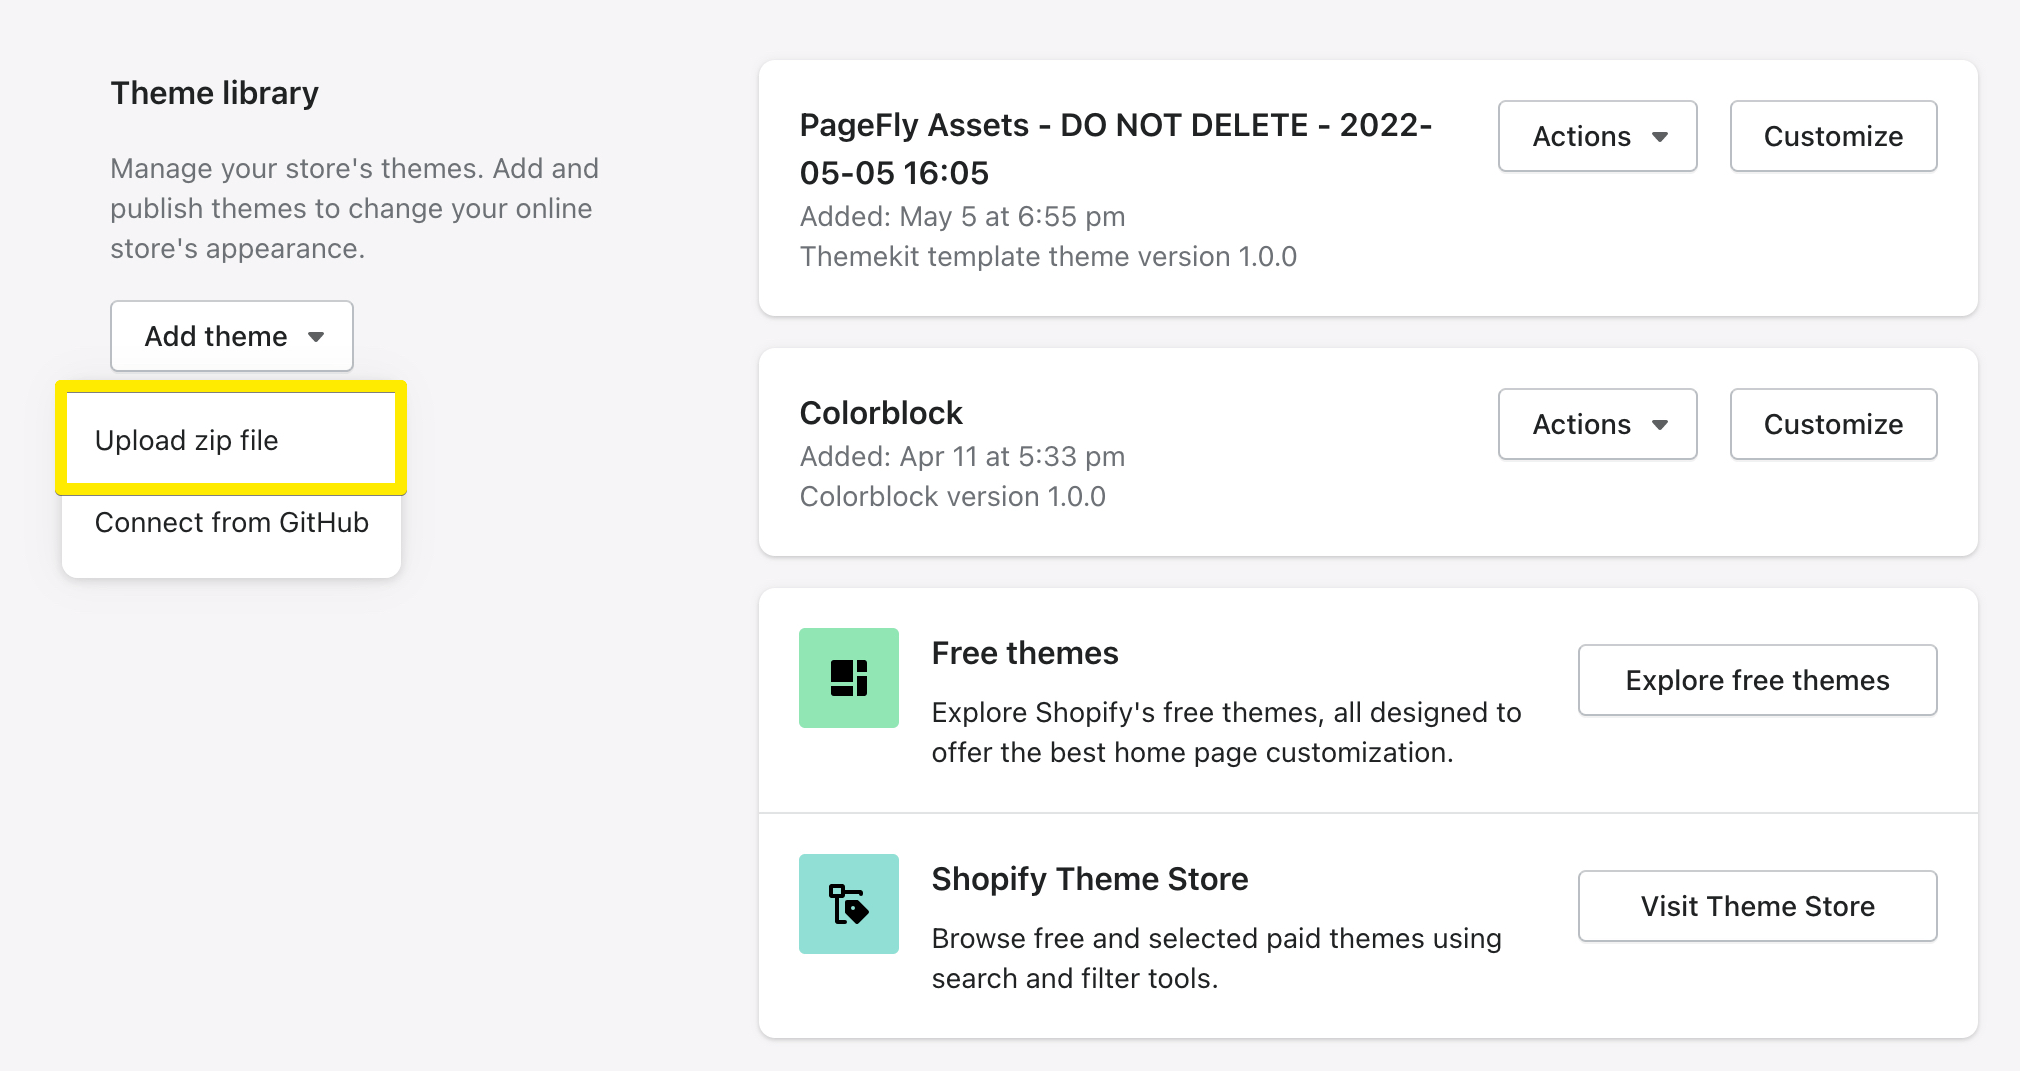The height and width of the screenshot is (1071, 2020).
Task: Click the Actions chevron beside Customize on Colorblock
Action: click(x=1662, y=424)
